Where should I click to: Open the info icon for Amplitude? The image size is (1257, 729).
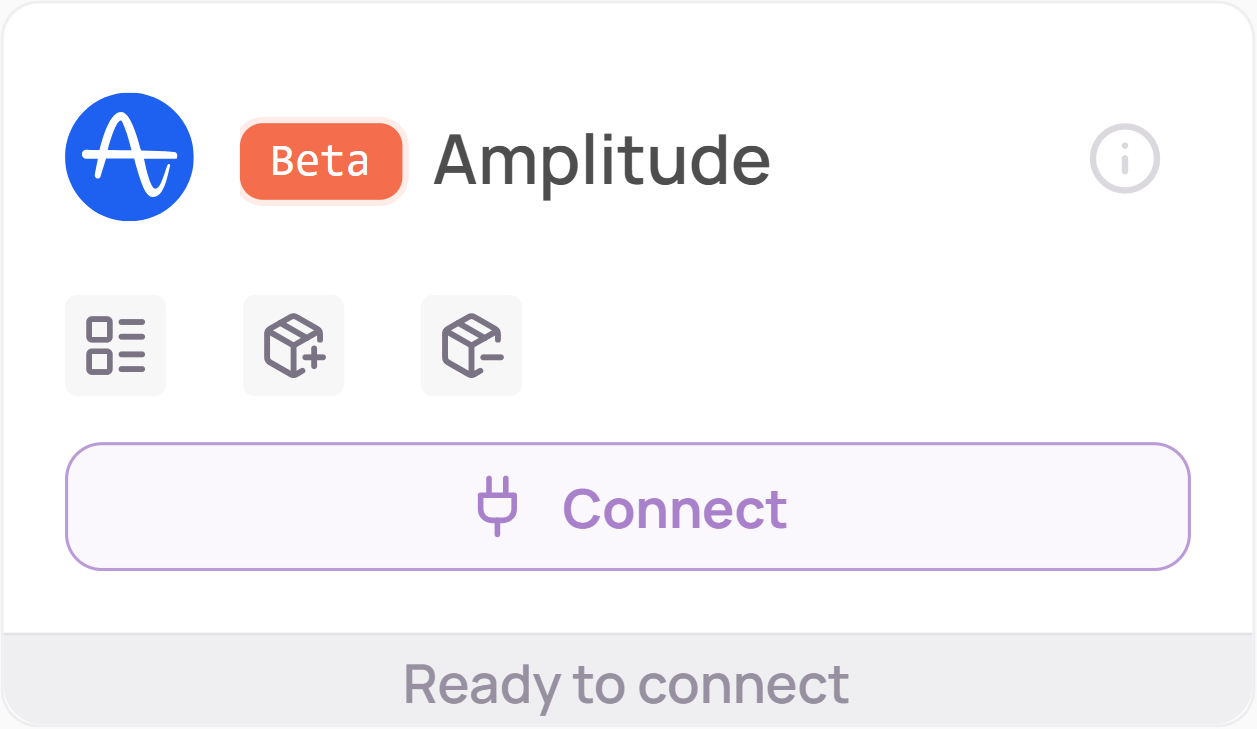point(1124,158)
